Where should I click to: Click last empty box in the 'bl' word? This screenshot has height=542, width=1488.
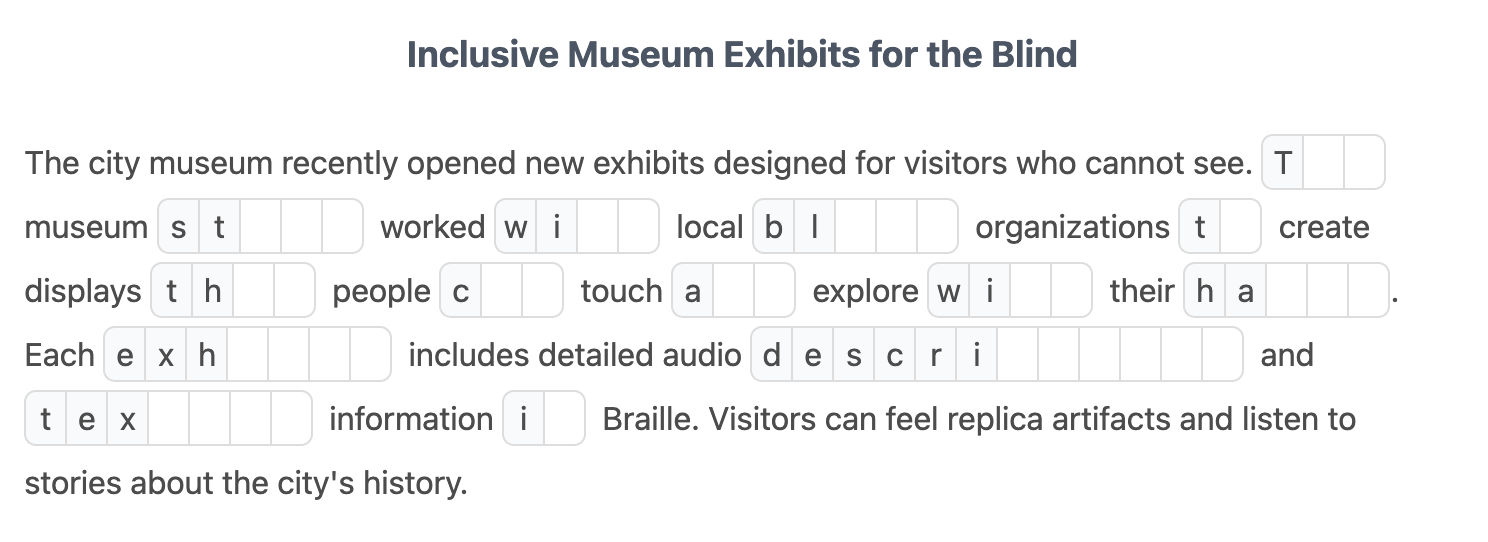click(937, 227)
